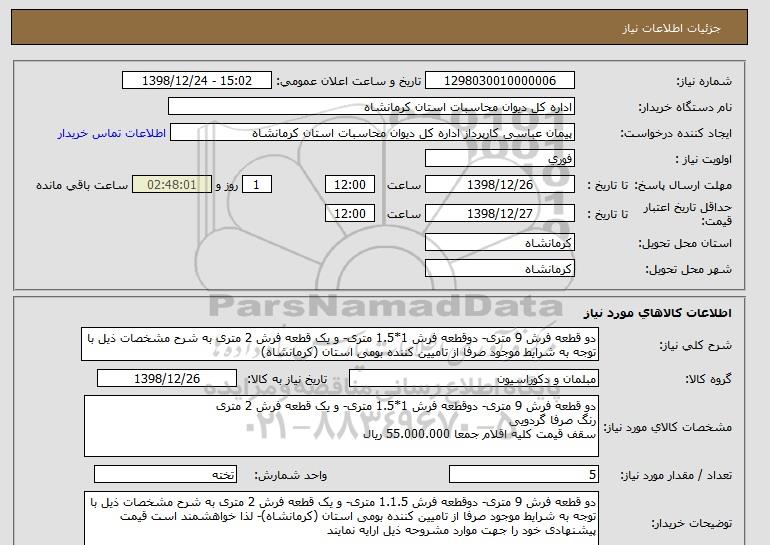770x545 pixels.
Task: Click the روز و label
Action: pyautogui.click(x=227, y=185)
